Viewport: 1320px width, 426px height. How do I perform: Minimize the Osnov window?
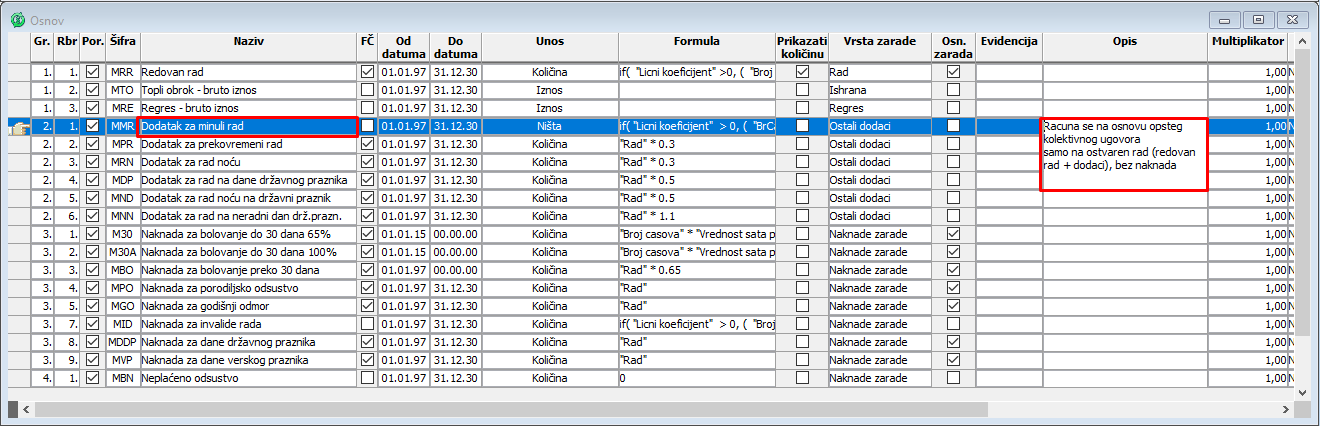point(1224,19)
